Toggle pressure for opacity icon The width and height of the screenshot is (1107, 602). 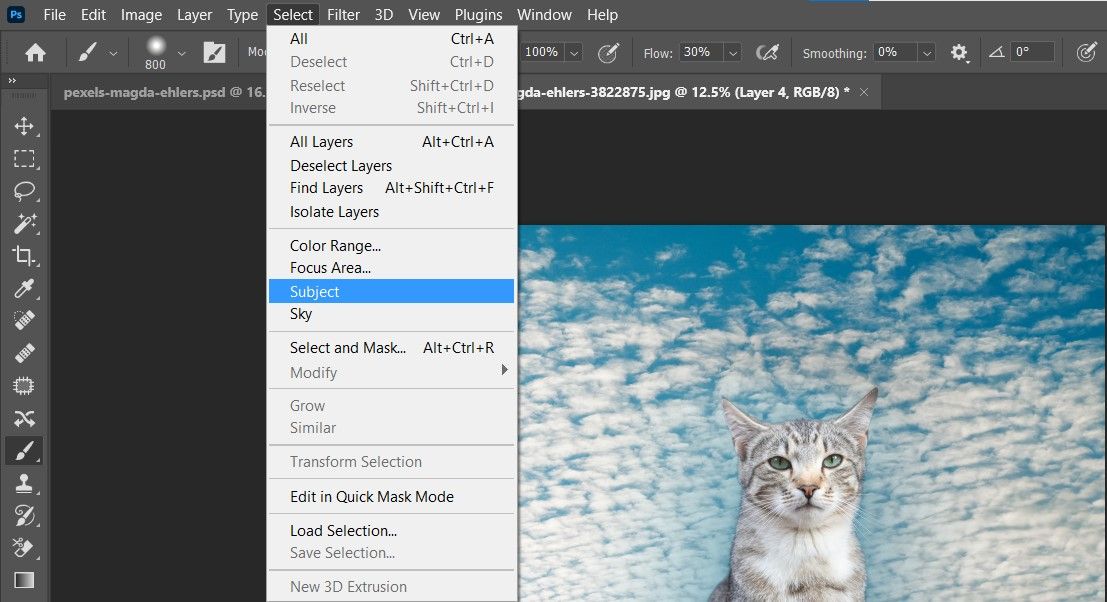pyautogui.click(x=608, y=52)
